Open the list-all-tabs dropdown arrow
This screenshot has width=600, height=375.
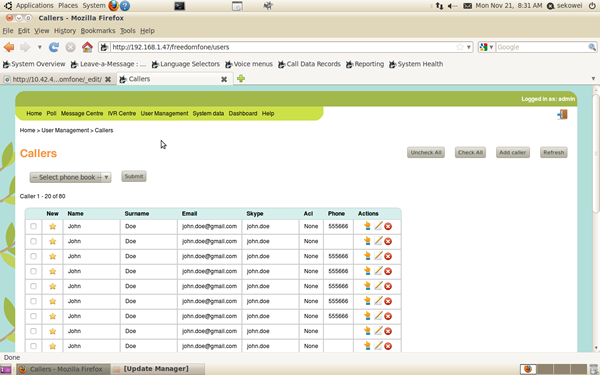pyautogui.click(x=593, y=79)
